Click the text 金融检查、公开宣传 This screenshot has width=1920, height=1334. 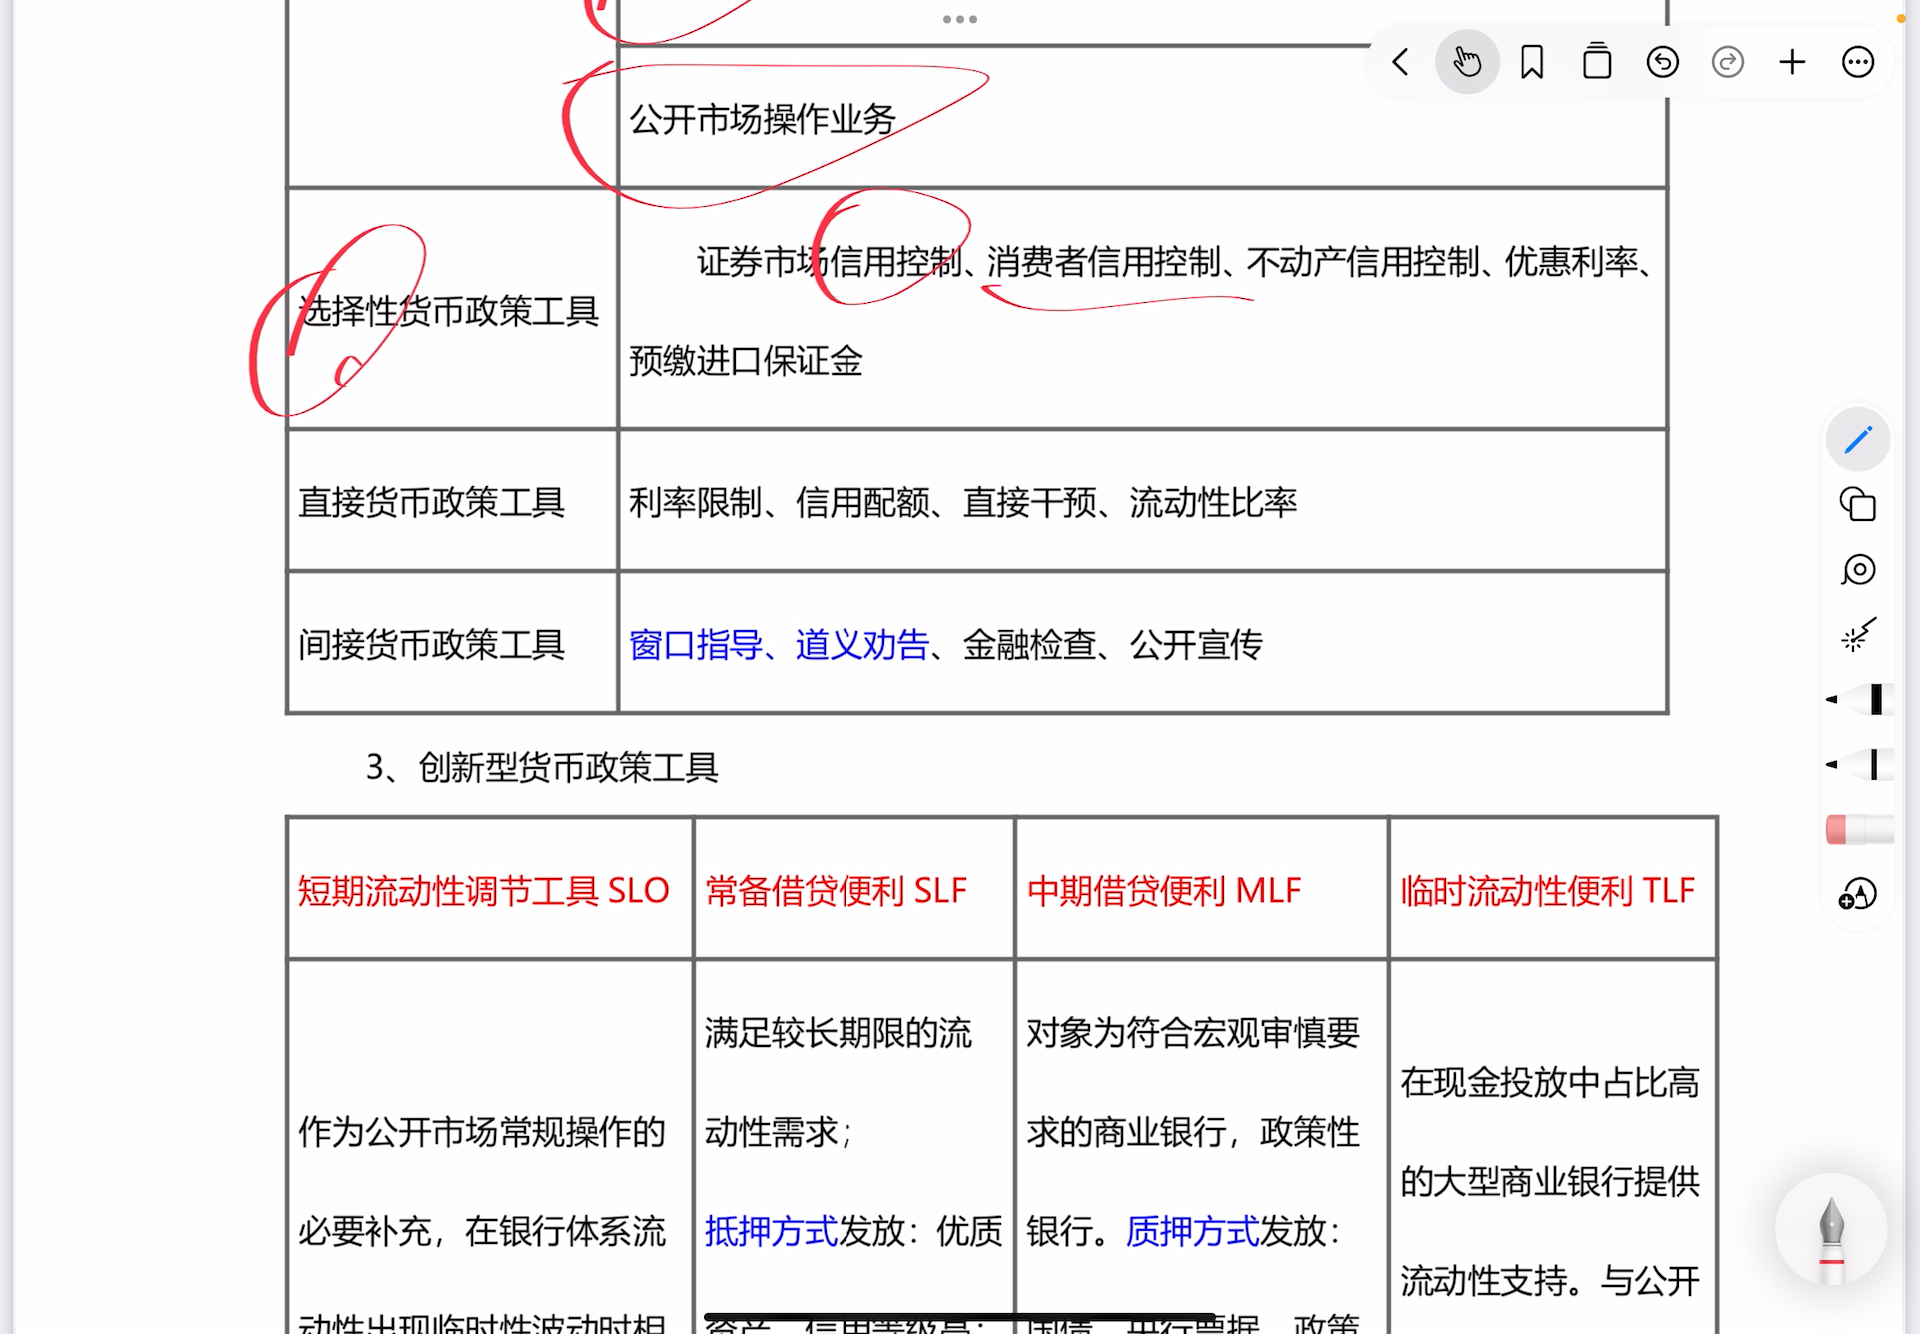coord(1112,644)
